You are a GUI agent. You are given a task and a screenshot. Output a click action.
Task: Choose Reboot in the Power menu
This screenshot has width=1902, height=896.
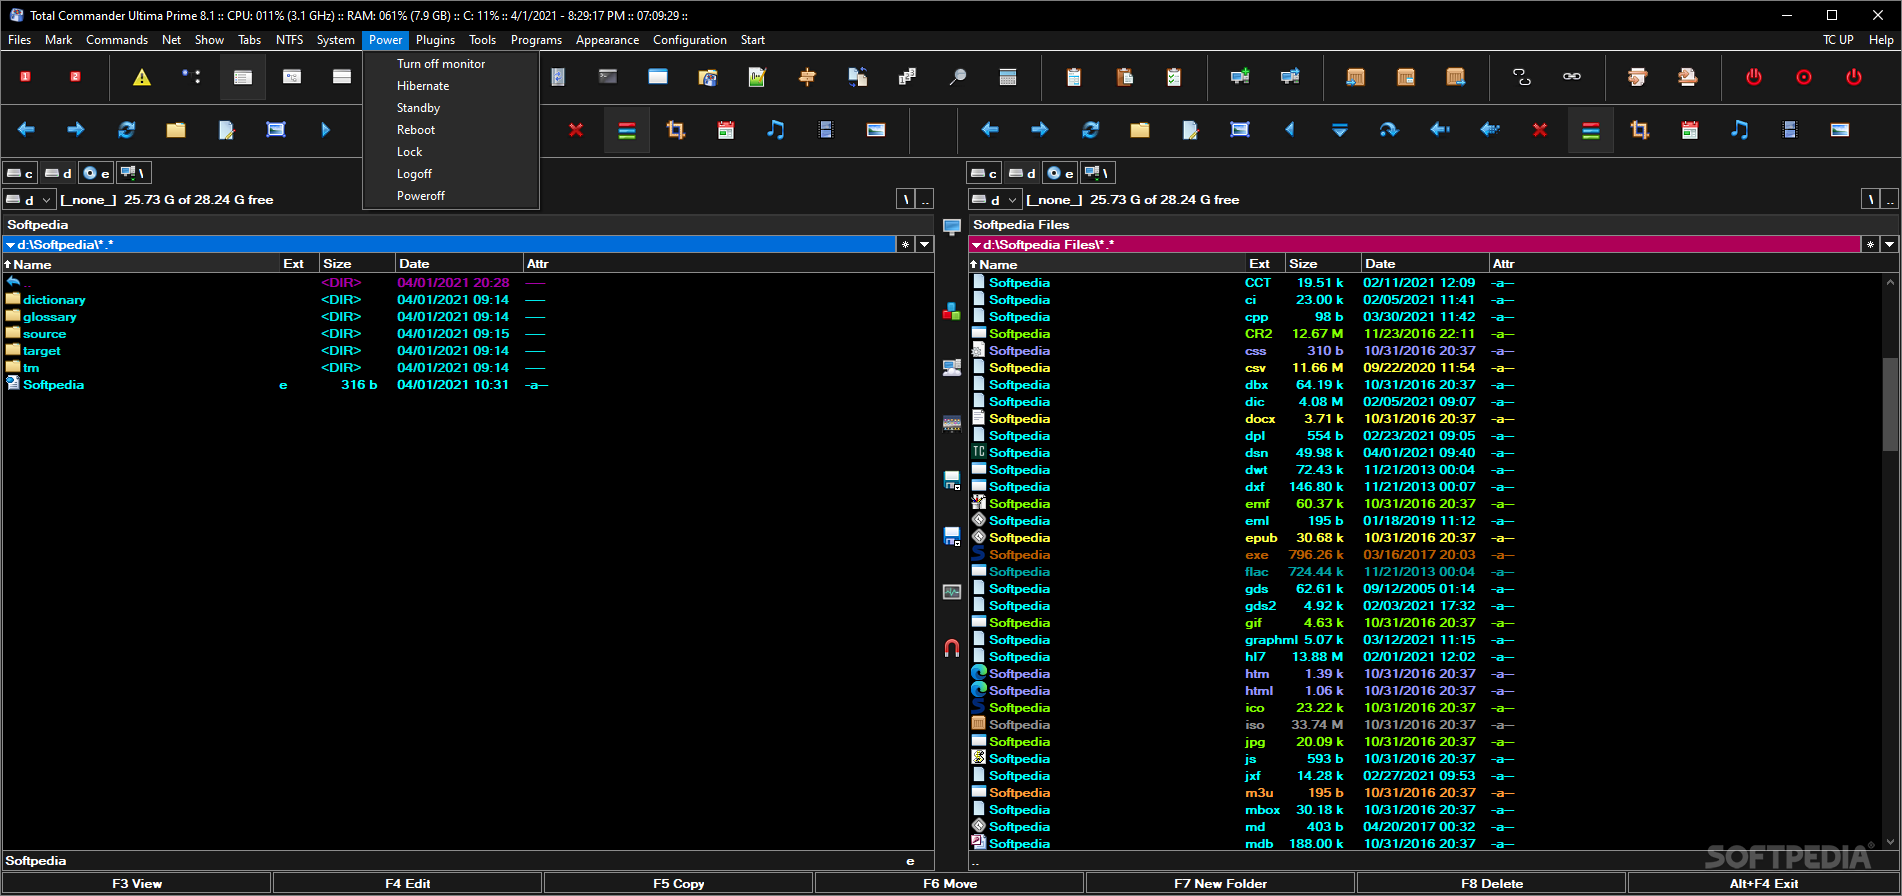point(416,130)
